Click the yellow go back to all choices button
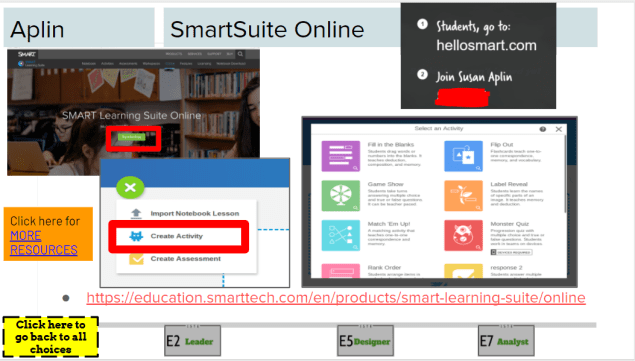This screenshot has width=635, height=361. point(51,337)
